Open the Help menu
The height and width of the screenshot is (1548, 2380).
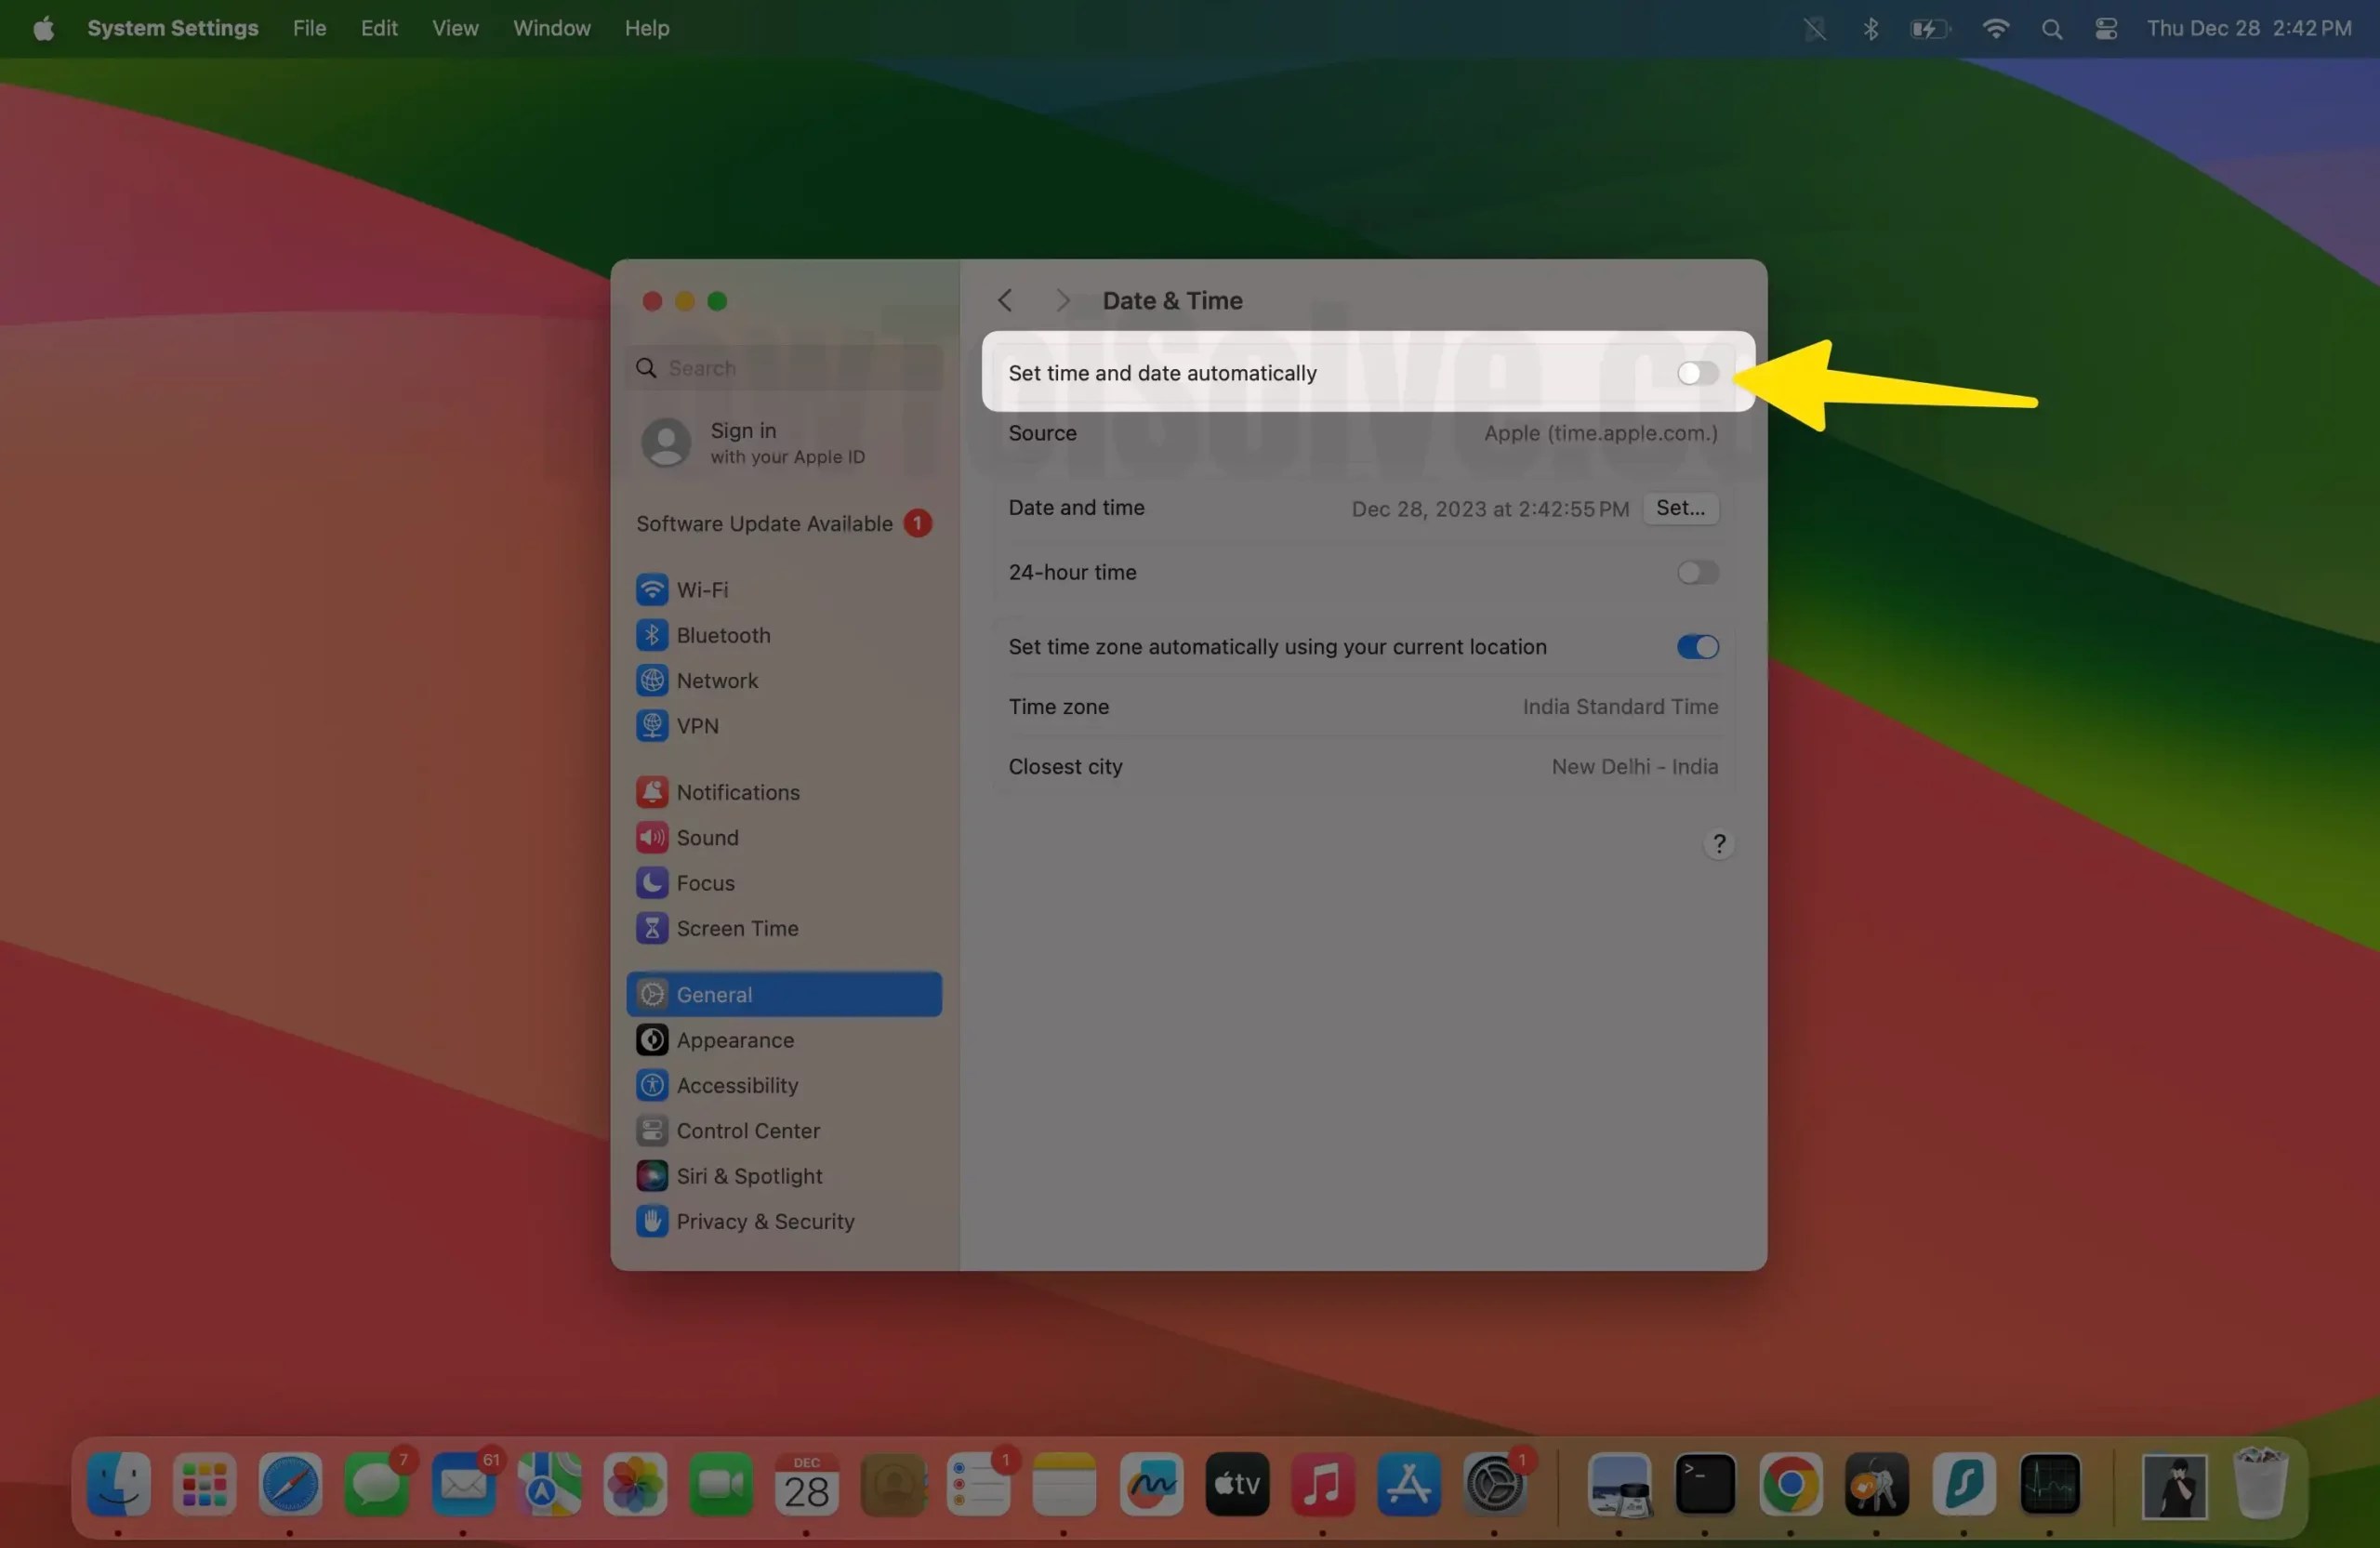[646, 28]
